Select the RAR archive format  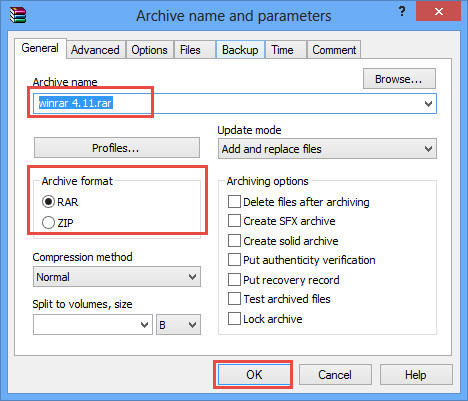point(48,202)
